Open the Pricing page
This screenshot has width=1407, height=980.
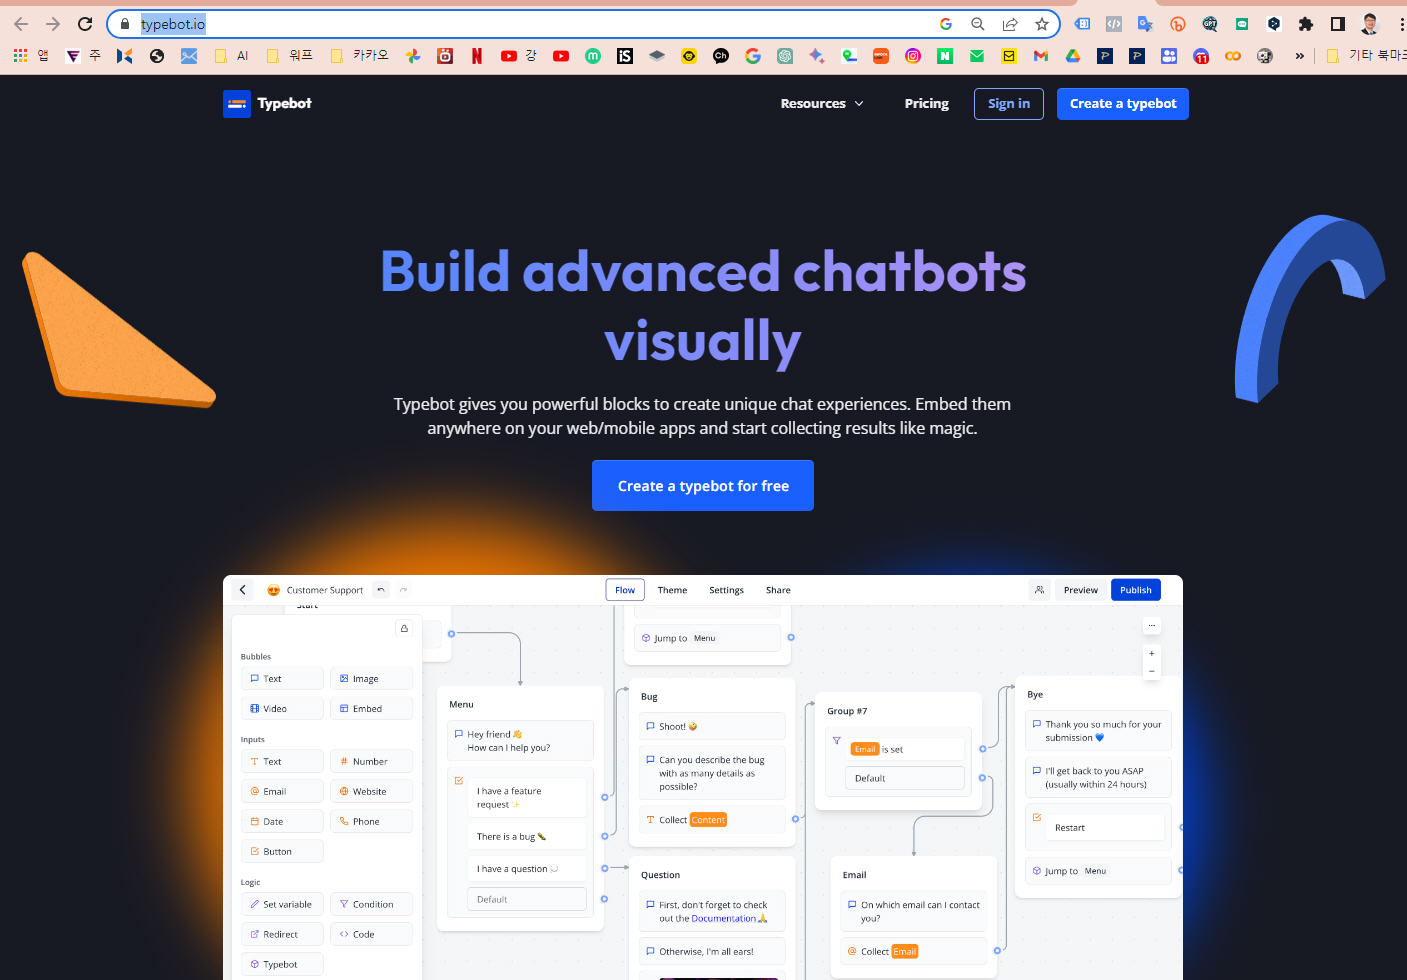(927, 103)
